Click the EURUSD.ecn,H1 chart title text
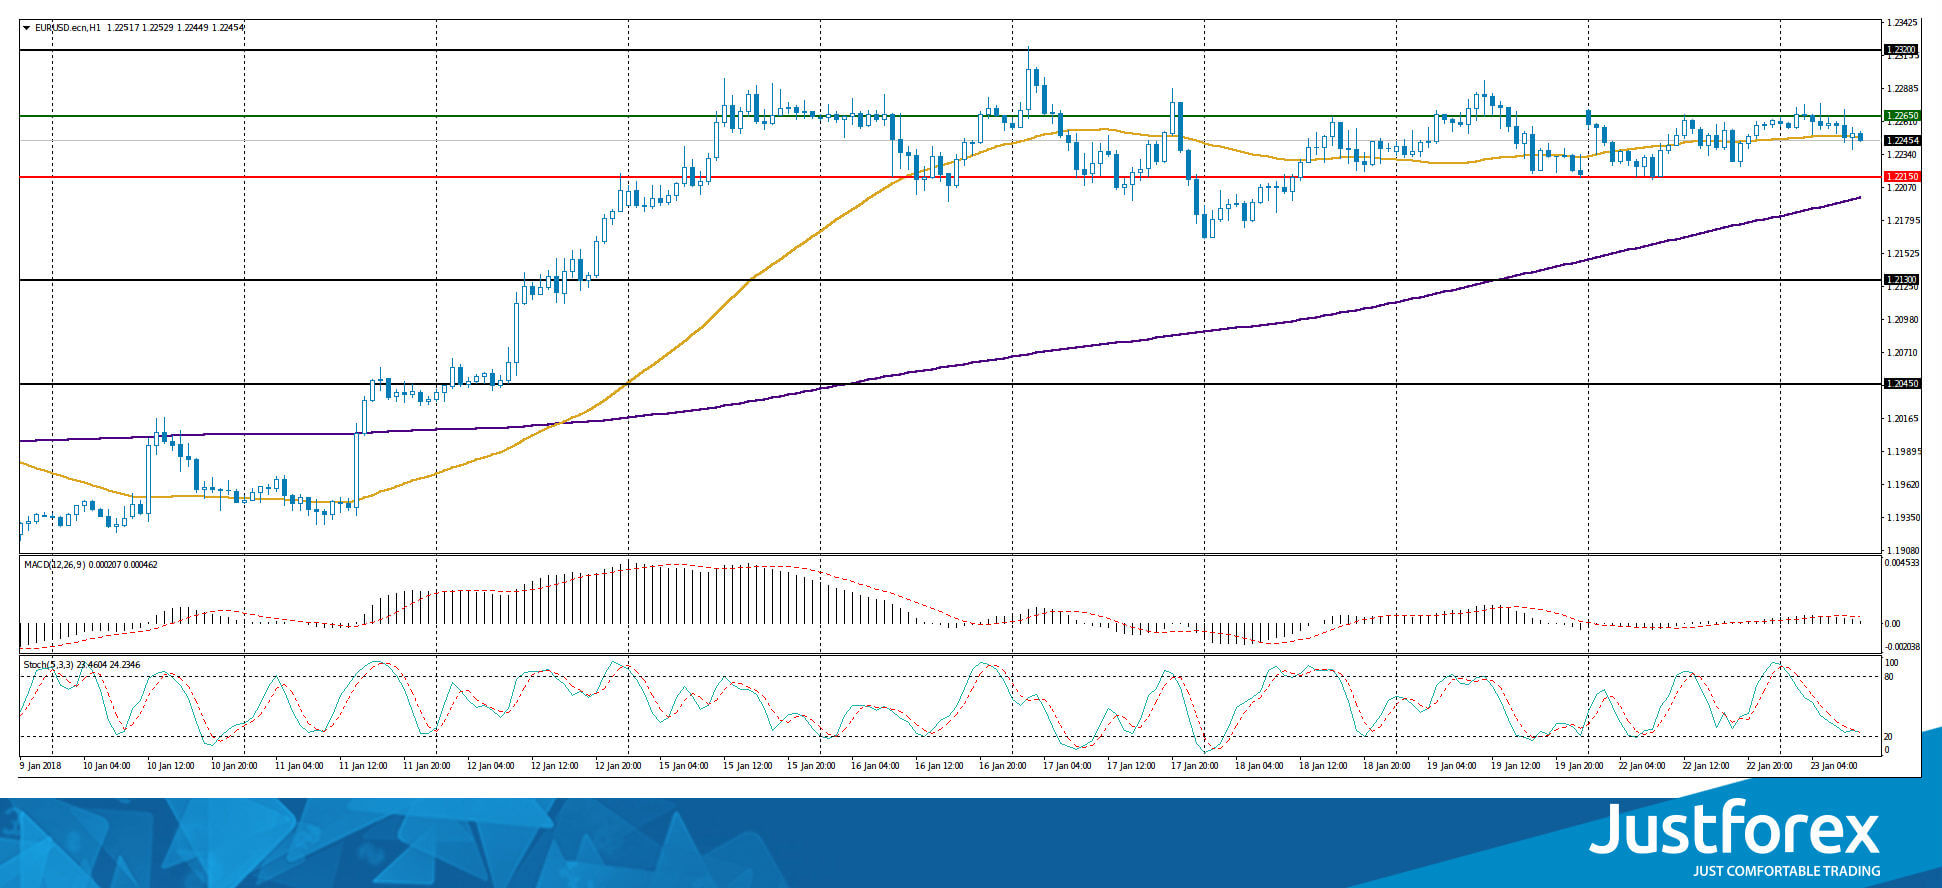 click(67, 28)
